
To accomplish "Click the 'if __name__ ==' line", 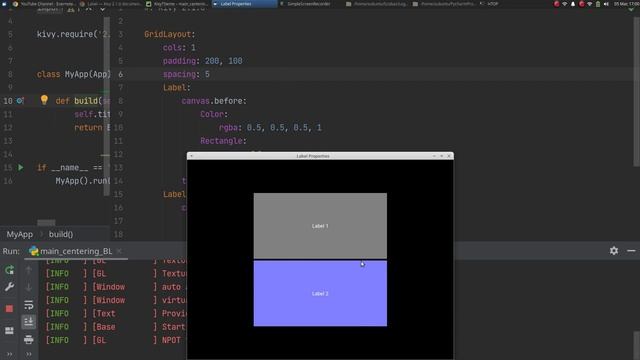I will click(69, 167).
